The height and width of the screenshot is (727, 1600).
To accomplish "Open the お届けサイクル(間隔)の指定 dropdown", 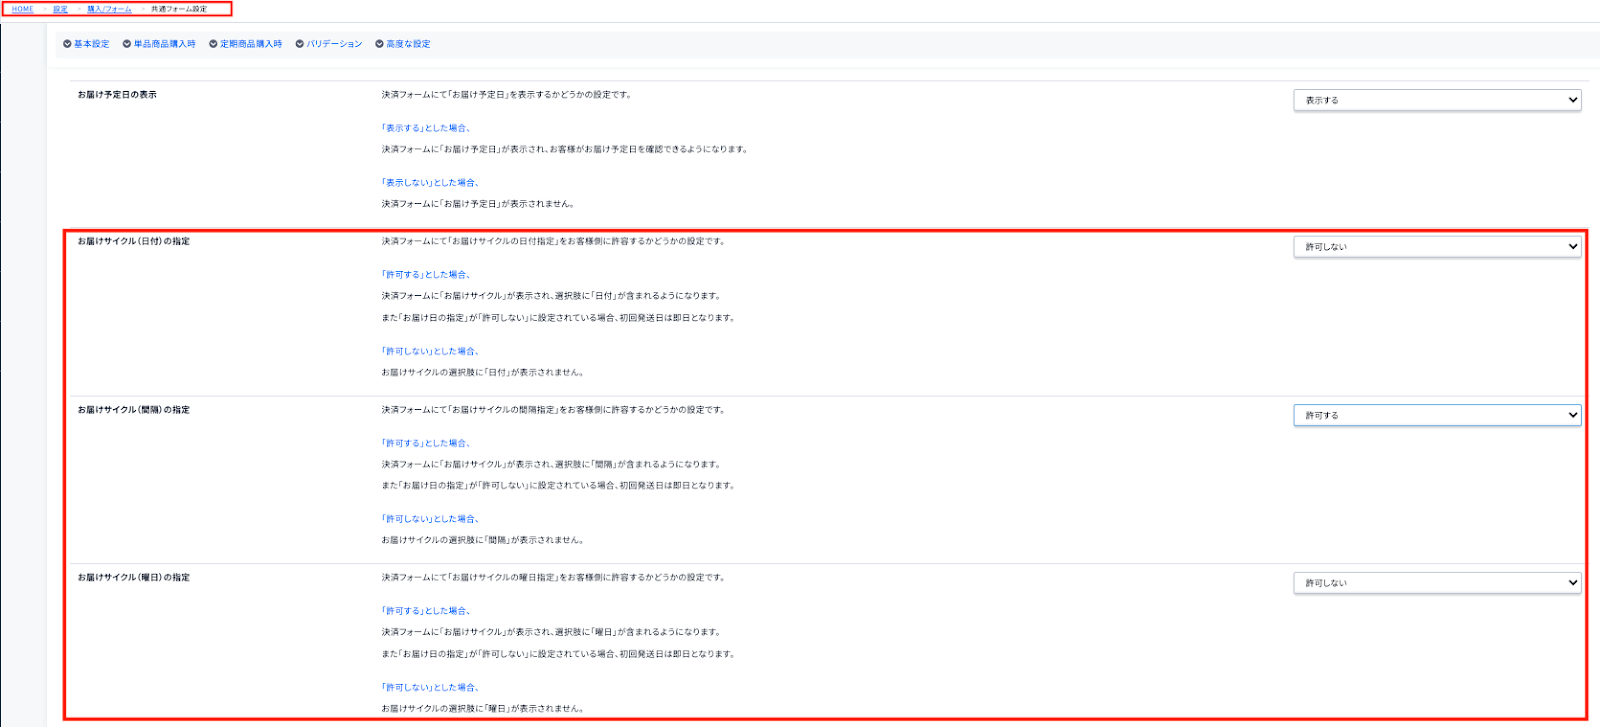I will 1437,415.
